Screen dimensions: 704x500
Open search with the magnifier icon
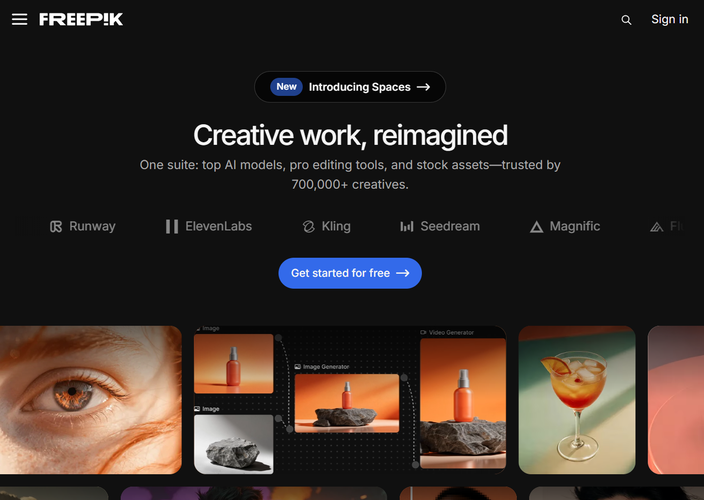pyautogui.click(x=626, y=20)
